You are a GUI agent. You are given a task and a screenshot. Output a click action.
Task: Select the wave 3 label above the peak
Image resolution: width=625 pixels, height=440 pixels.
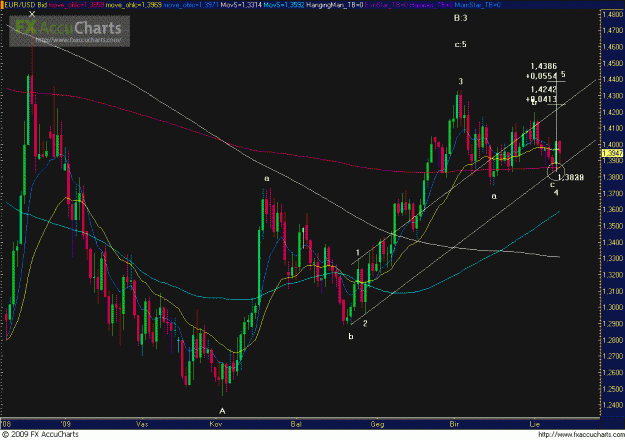point(461,81)
